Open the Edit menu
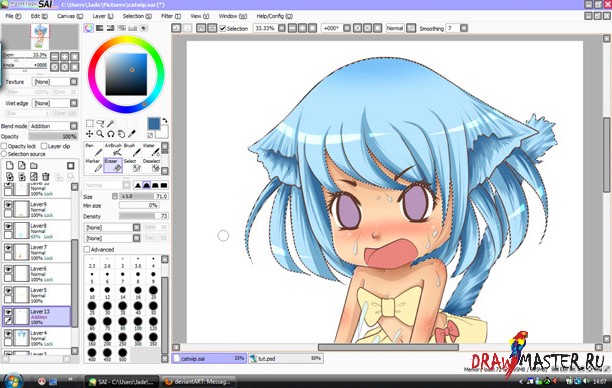This screenshot has height=388, width=612. tap(39, 16)
